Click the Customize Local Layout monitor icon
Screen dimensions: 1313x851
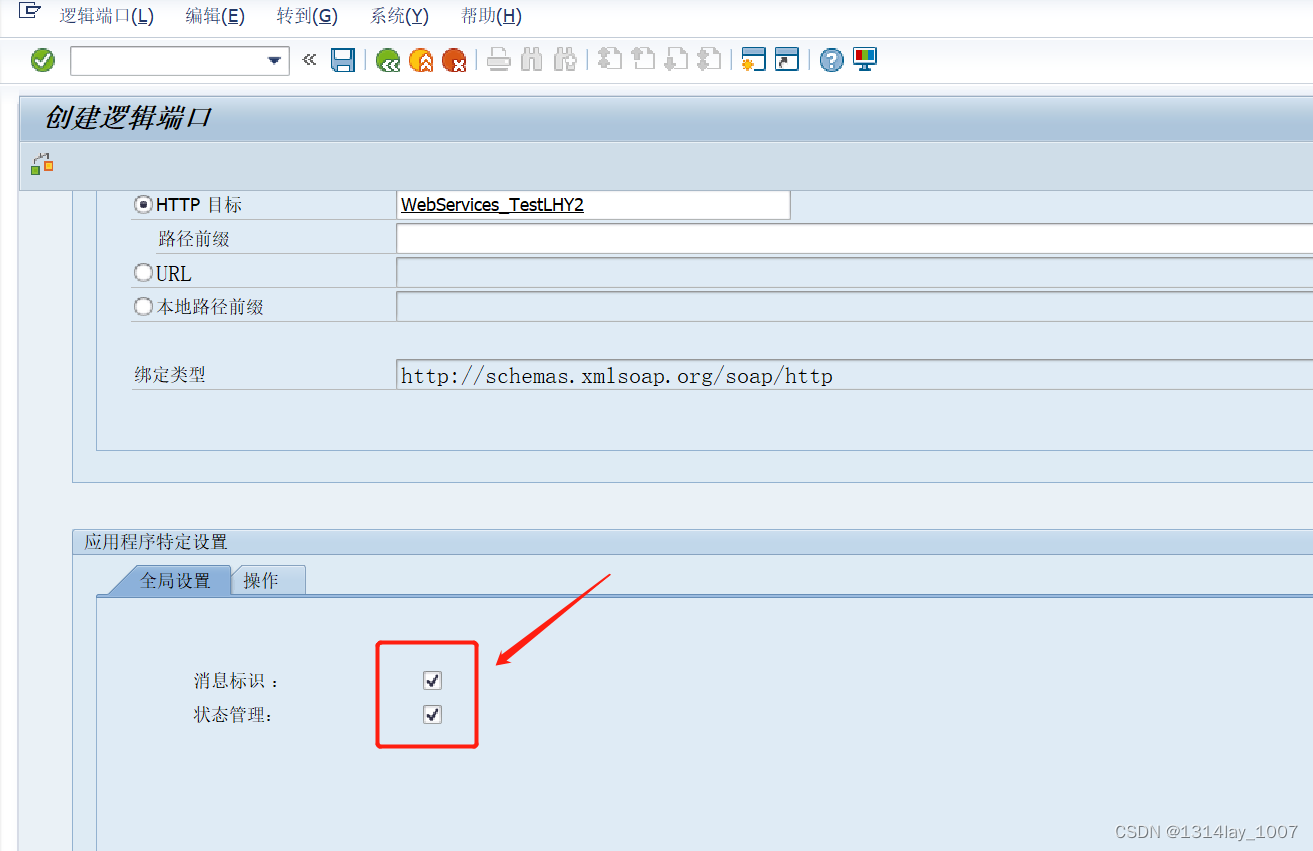pos(865,60)
